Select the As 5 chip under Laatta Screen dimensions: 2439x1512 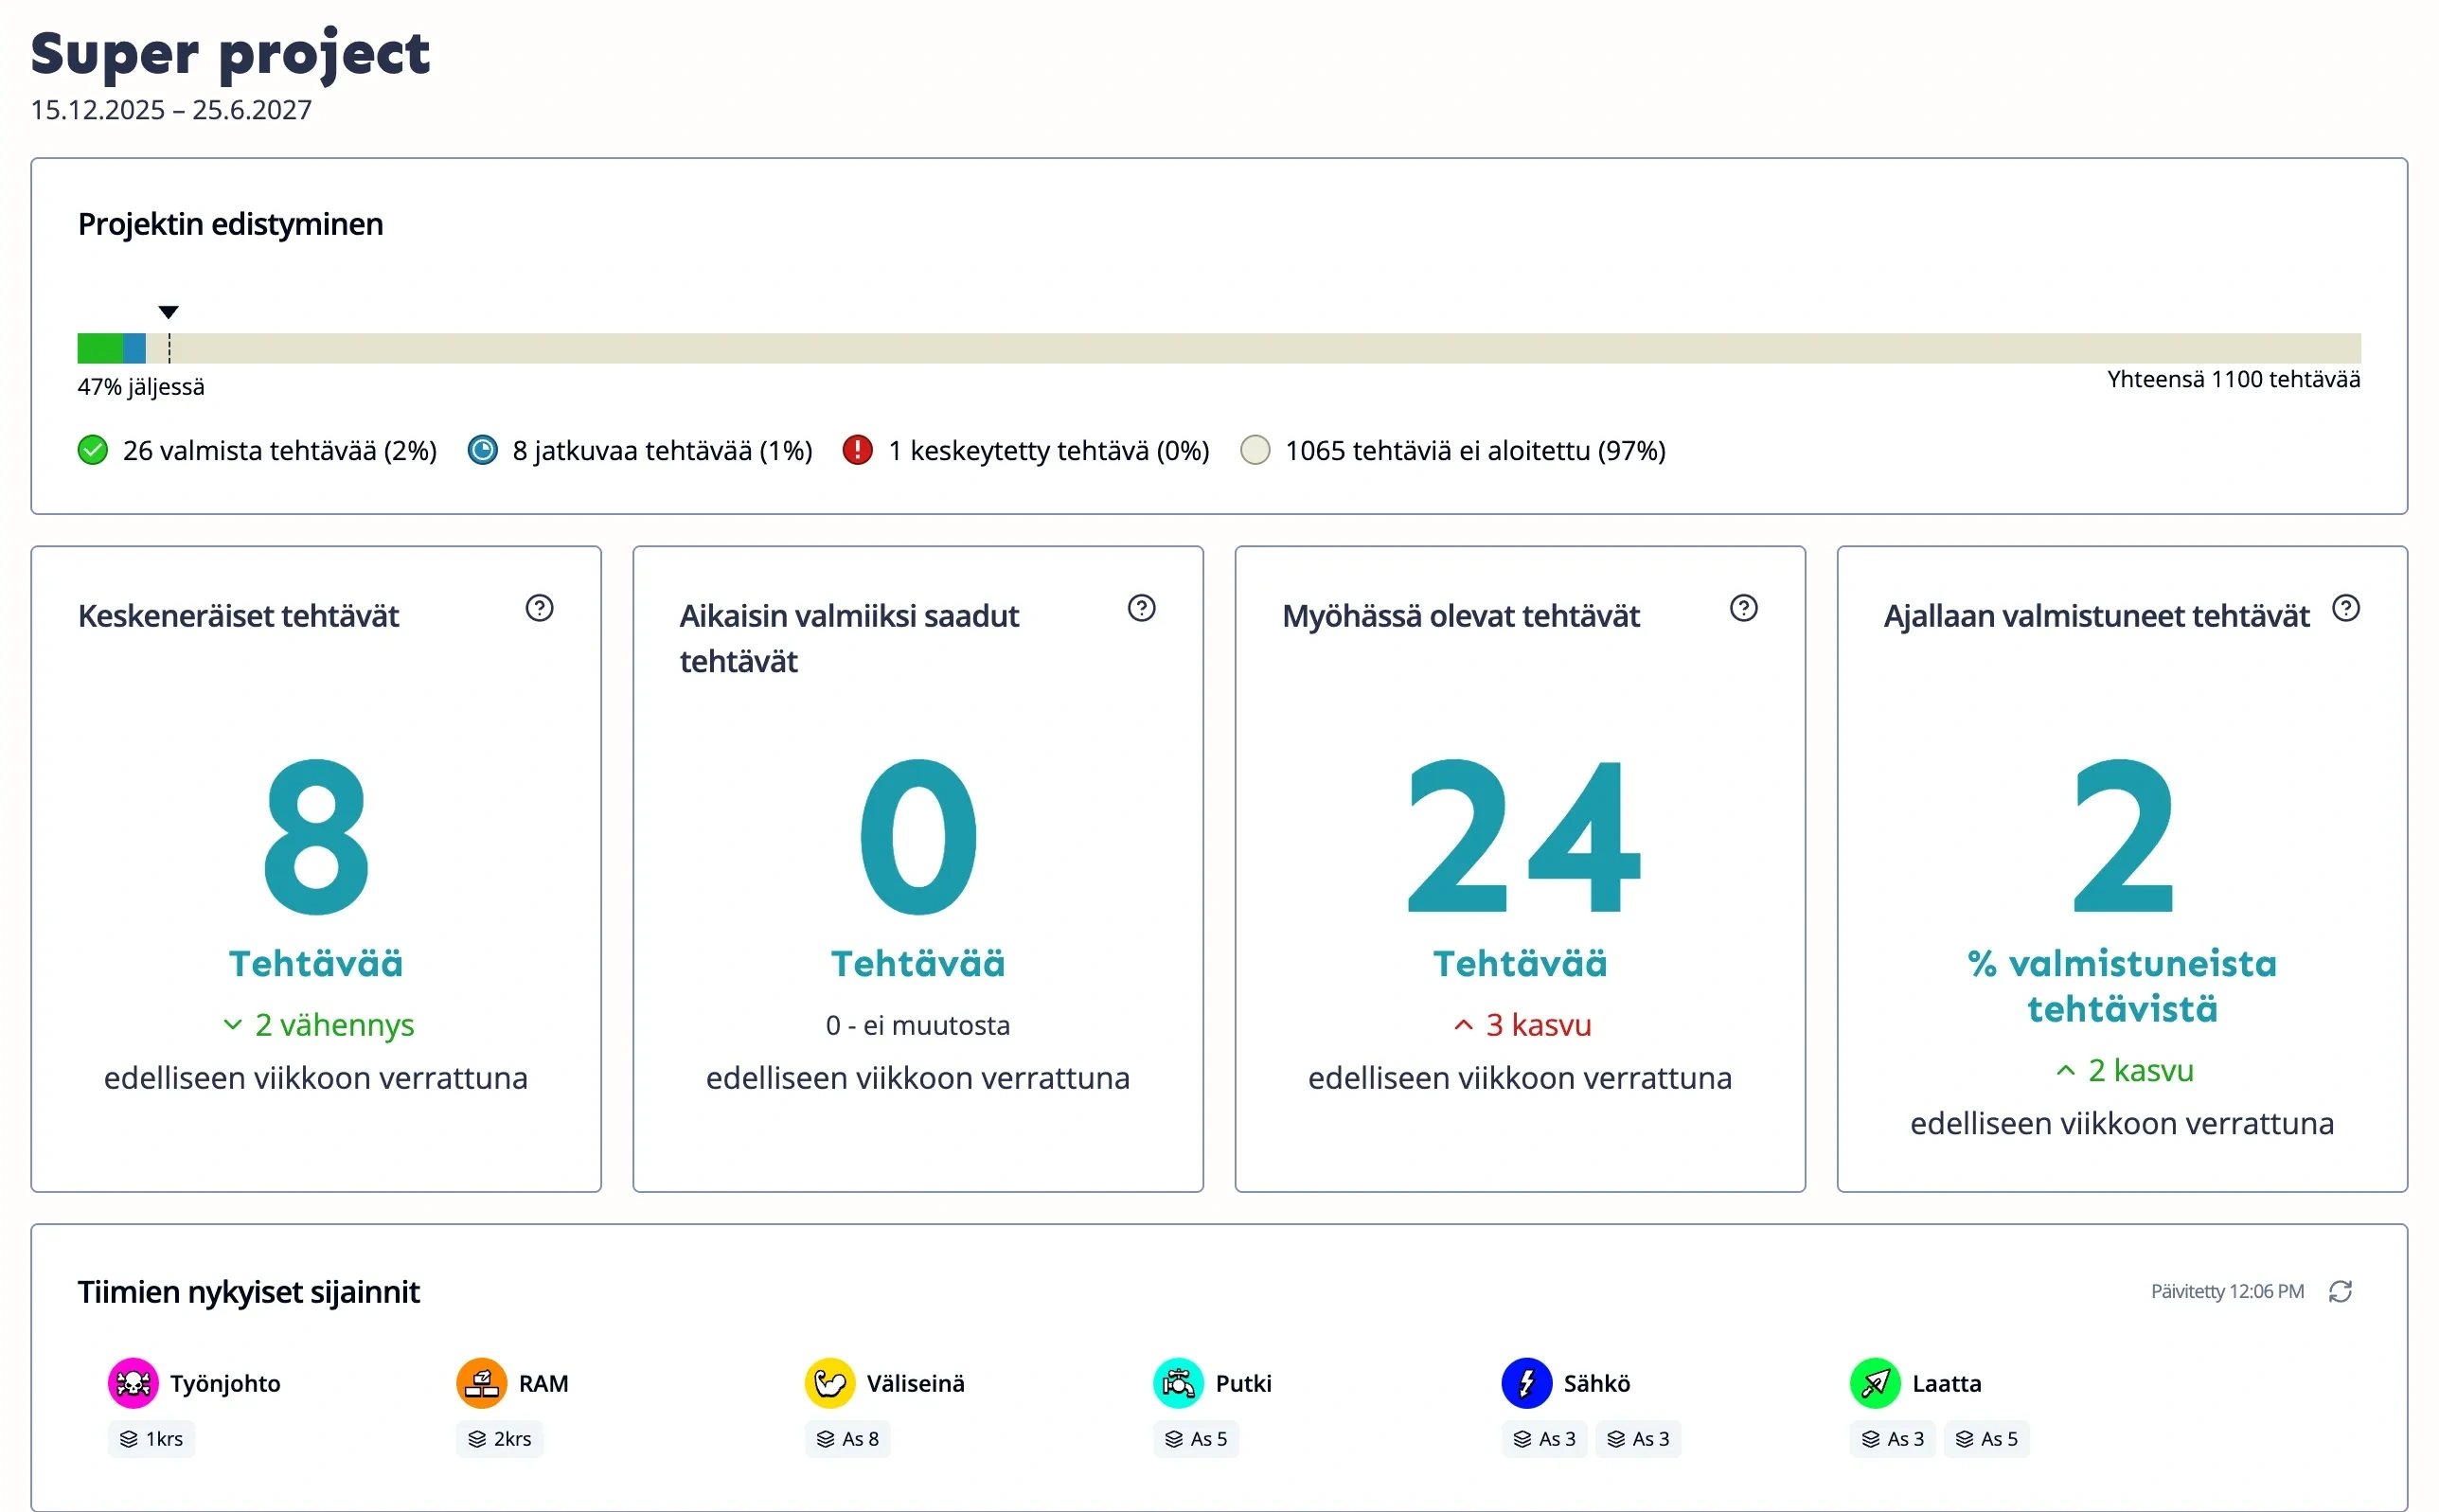click(1986, 1438)
